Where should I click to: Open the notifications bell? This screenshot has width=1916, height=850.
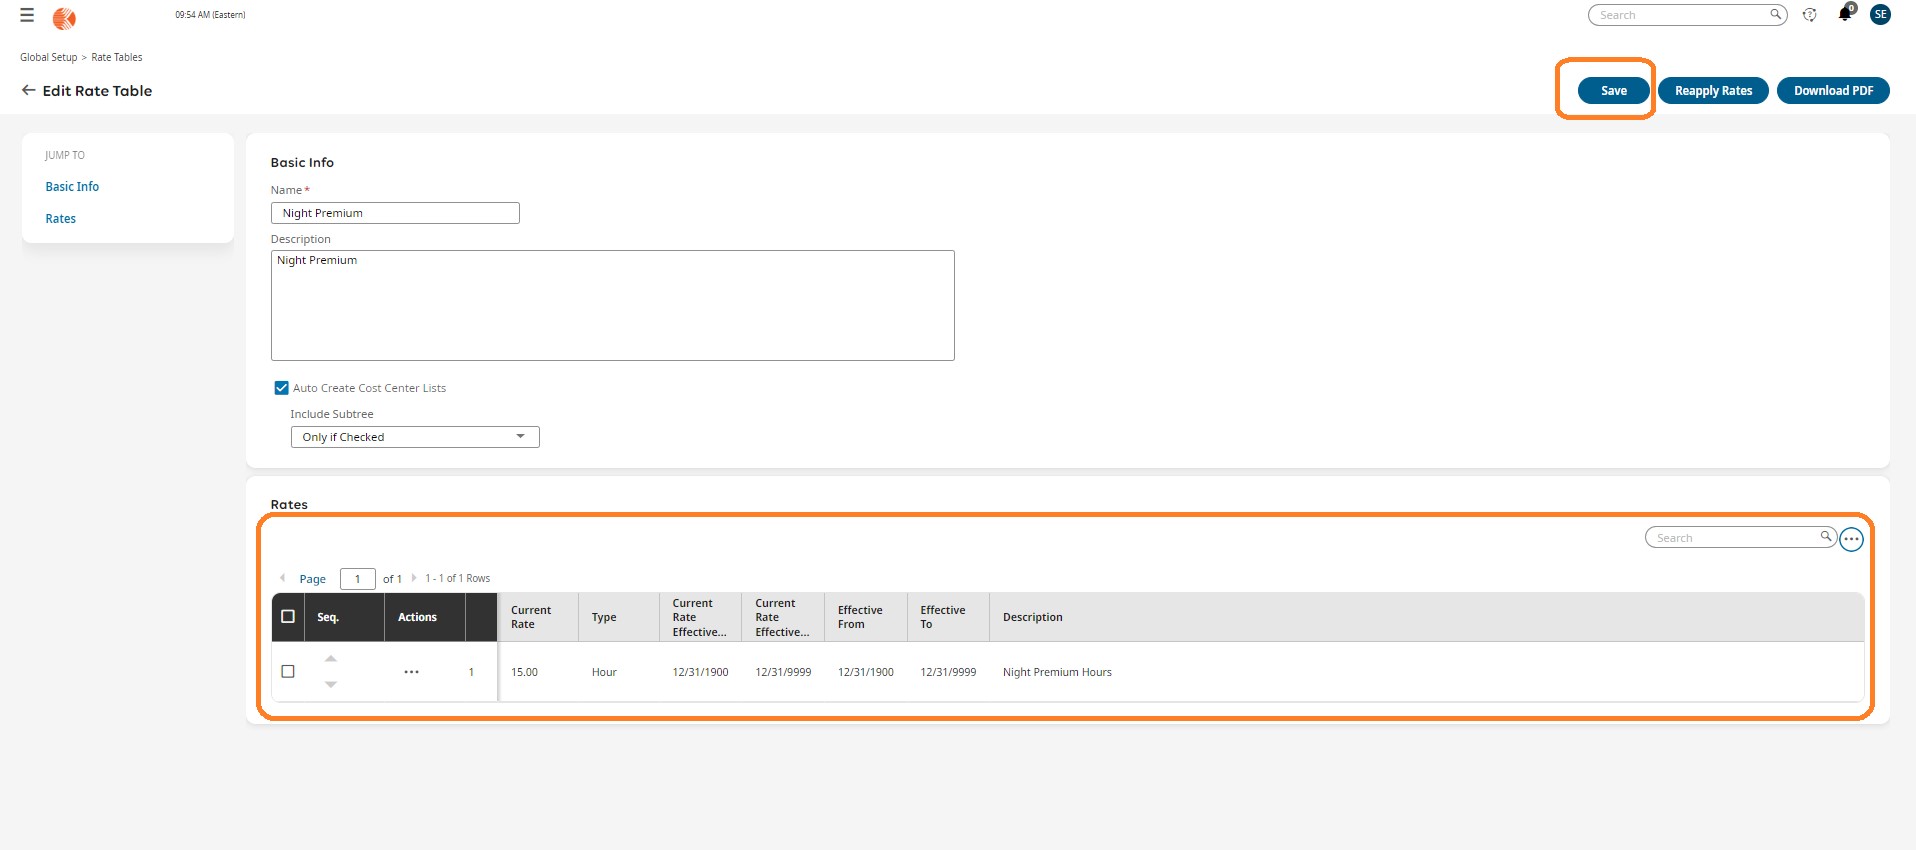click(x=1844, y=15)
